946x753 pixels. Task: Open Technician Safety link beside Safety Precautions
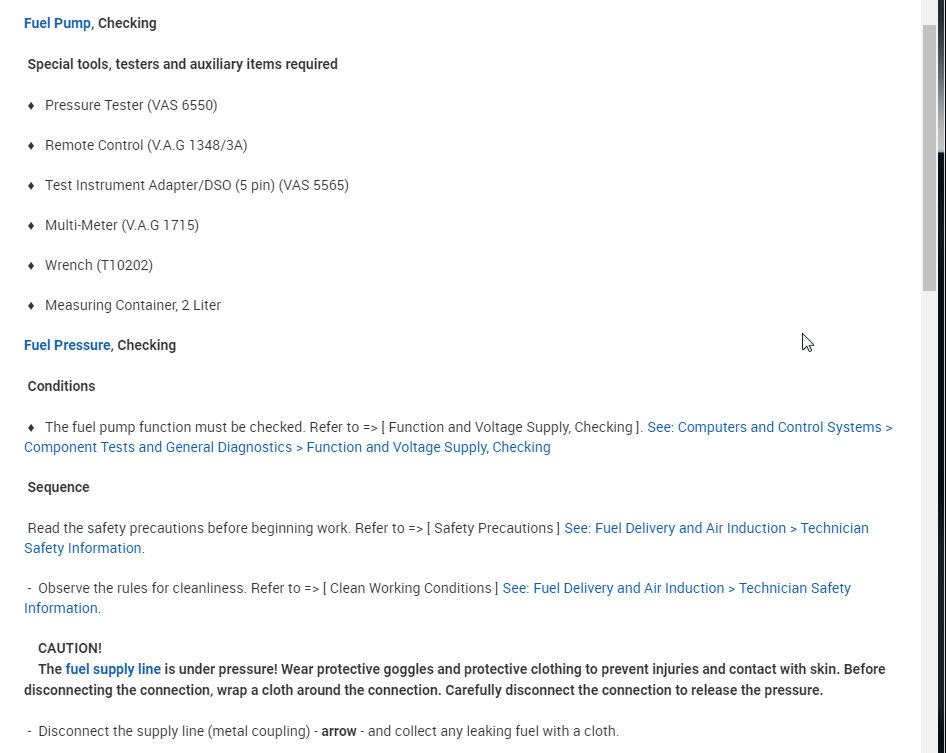coord(716,528)
